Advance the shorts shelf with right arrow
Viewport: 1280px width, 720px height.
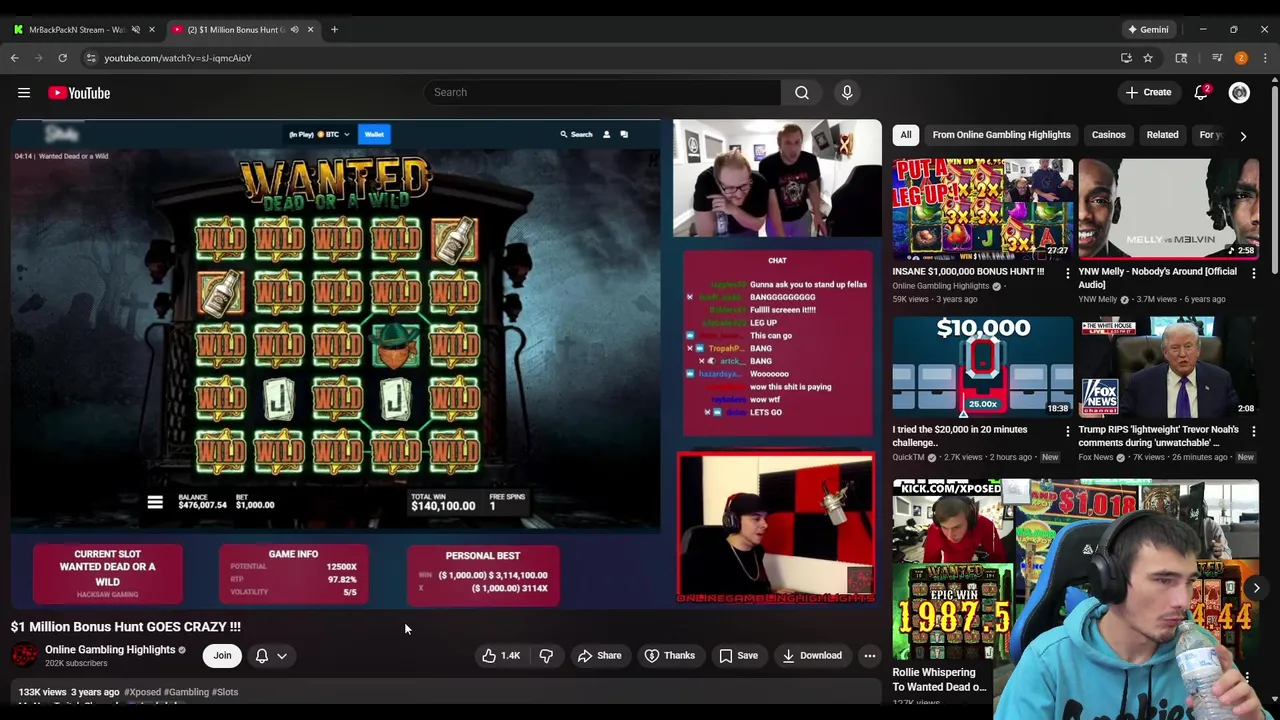1256,588
